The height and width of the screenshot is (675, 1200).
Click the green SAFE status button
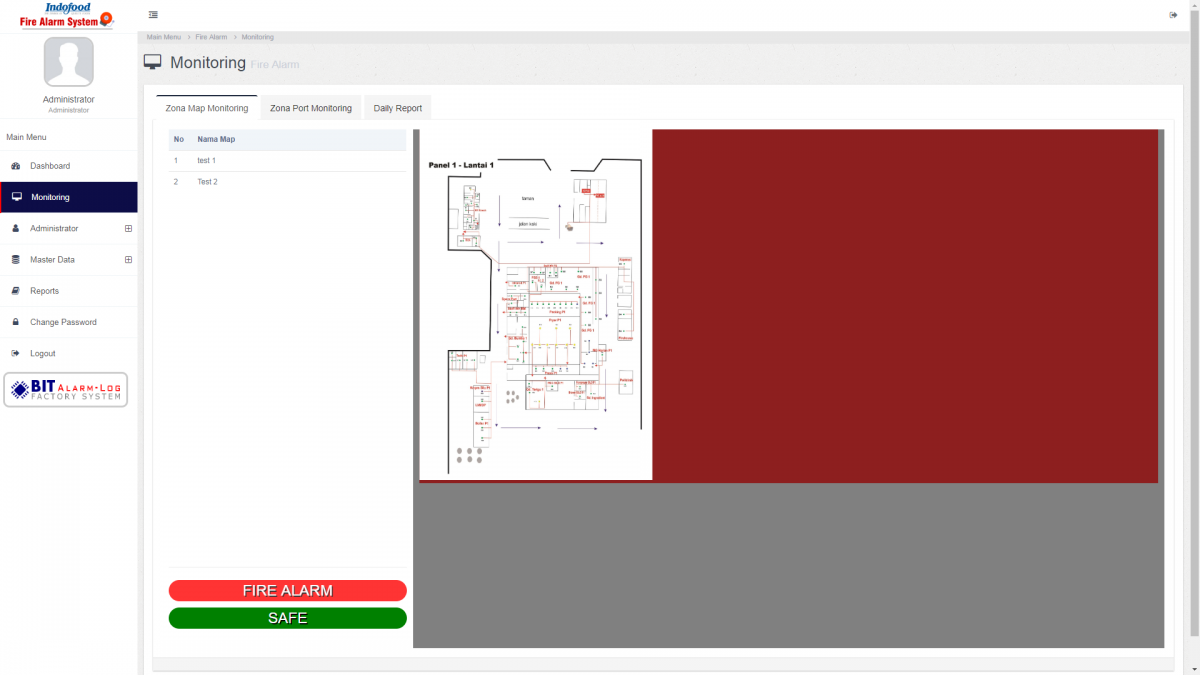pos(287,618)
